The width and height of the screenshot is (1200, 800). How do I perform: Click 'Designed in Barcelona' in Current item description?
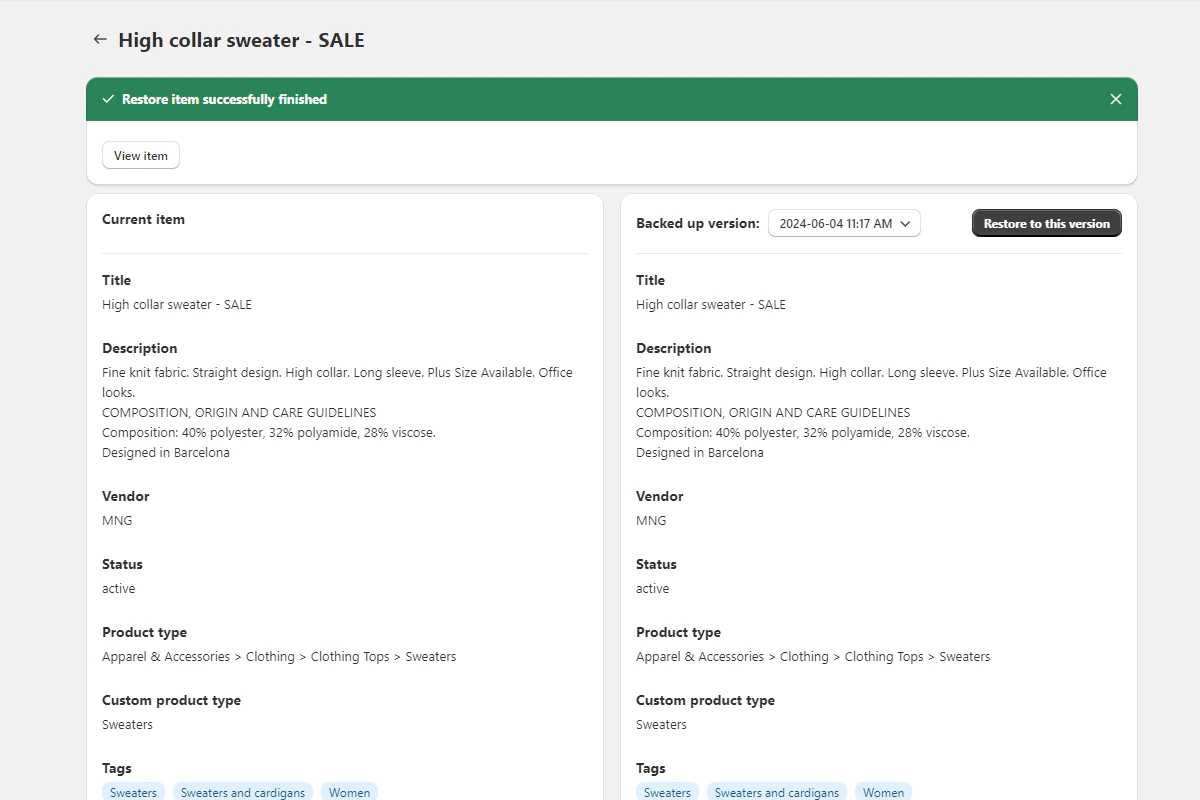[166, 453]
